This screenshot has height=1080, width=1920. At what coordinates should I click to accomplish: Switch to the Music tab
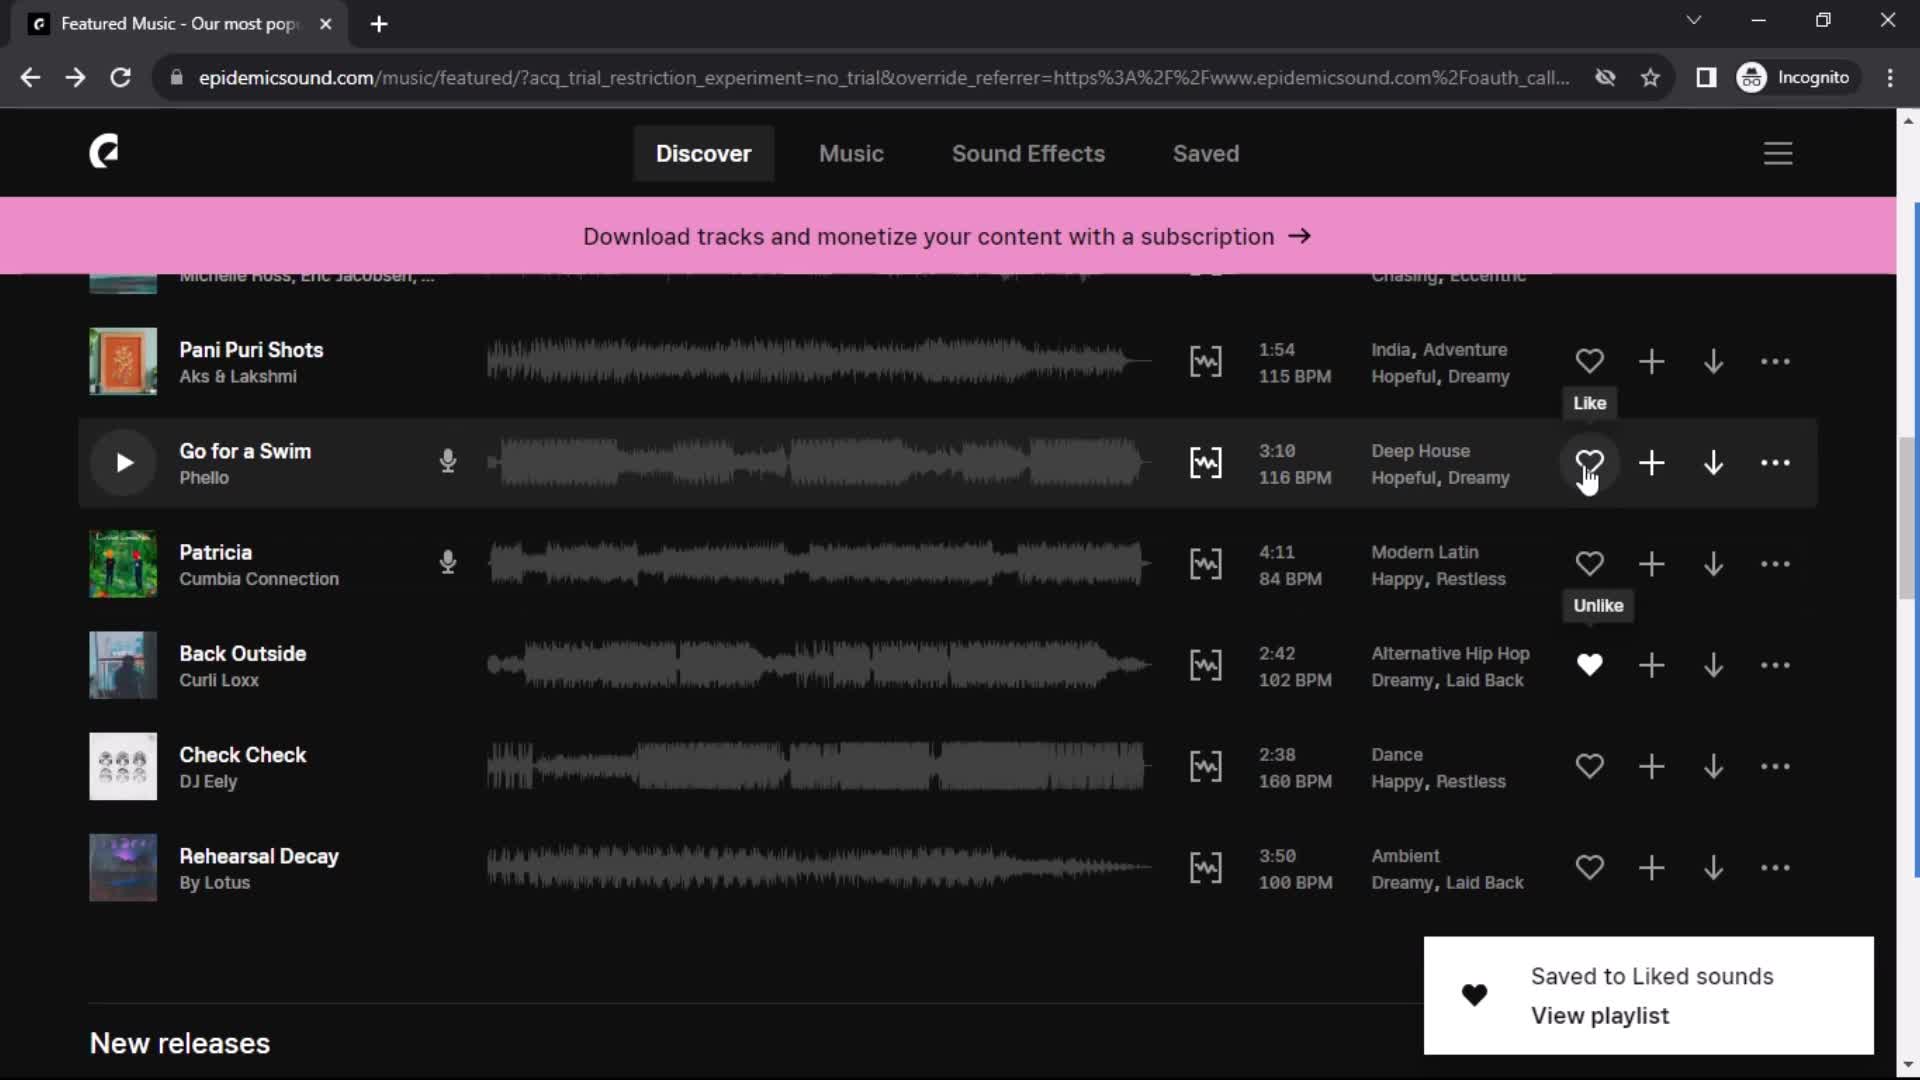(851, 153)
